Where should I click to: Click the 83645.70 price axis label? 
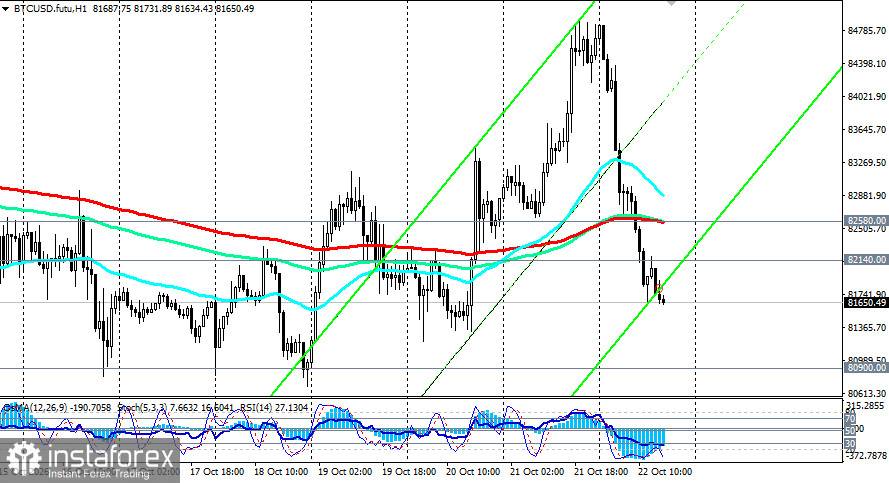click(866, 130)
